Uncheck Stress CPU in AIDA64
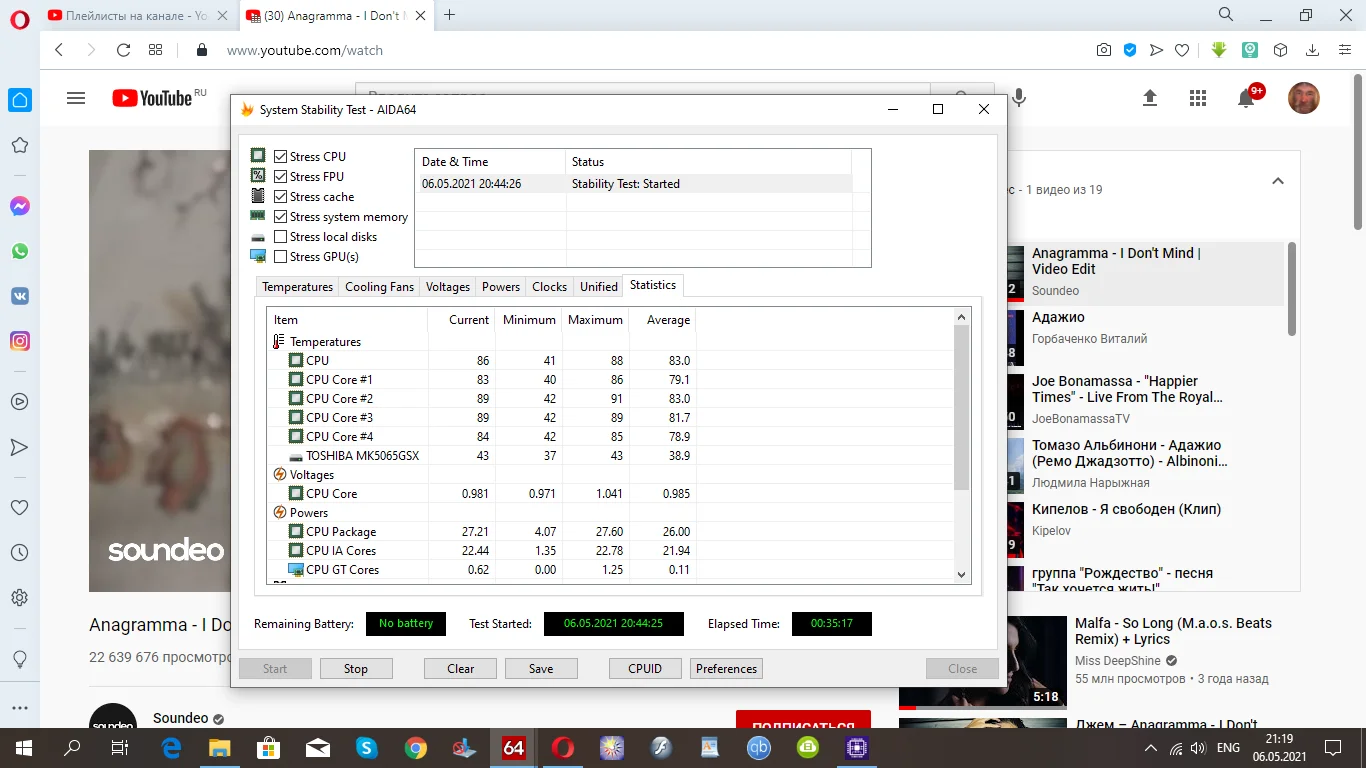Viewport: 1366px width, 768px height. tap(281, 157)
